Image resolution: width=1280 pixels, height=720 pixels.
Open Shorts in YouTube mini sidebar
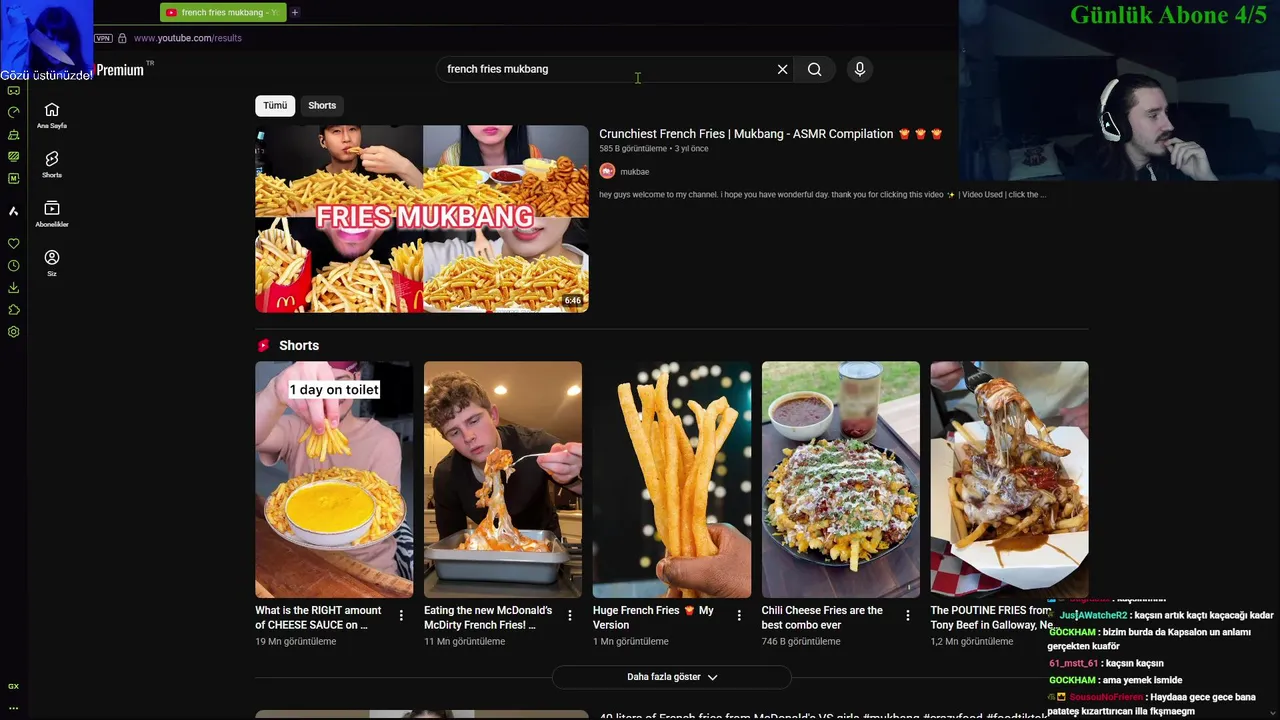tap(52, 164)
